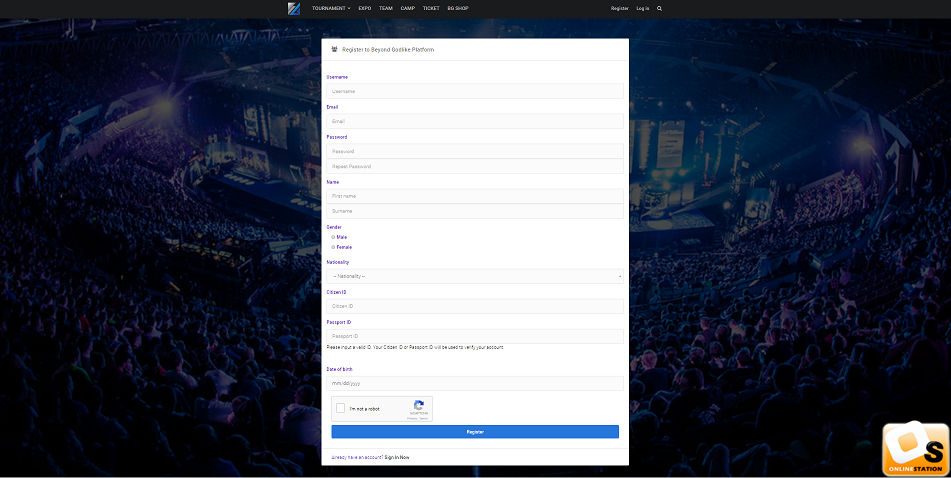Select the Male gender option
951x478 pixels.
coord(334,237)
